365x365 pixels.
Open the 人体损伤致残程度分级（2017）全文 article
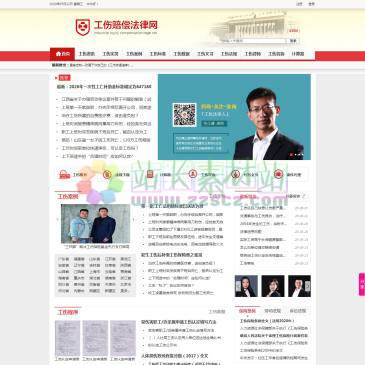(x=175, y=356)
